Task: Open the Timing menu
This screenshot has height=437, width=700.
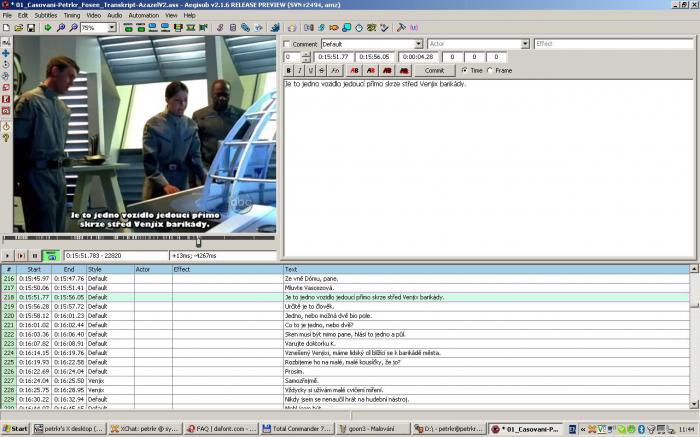Action: click(71, 15)
